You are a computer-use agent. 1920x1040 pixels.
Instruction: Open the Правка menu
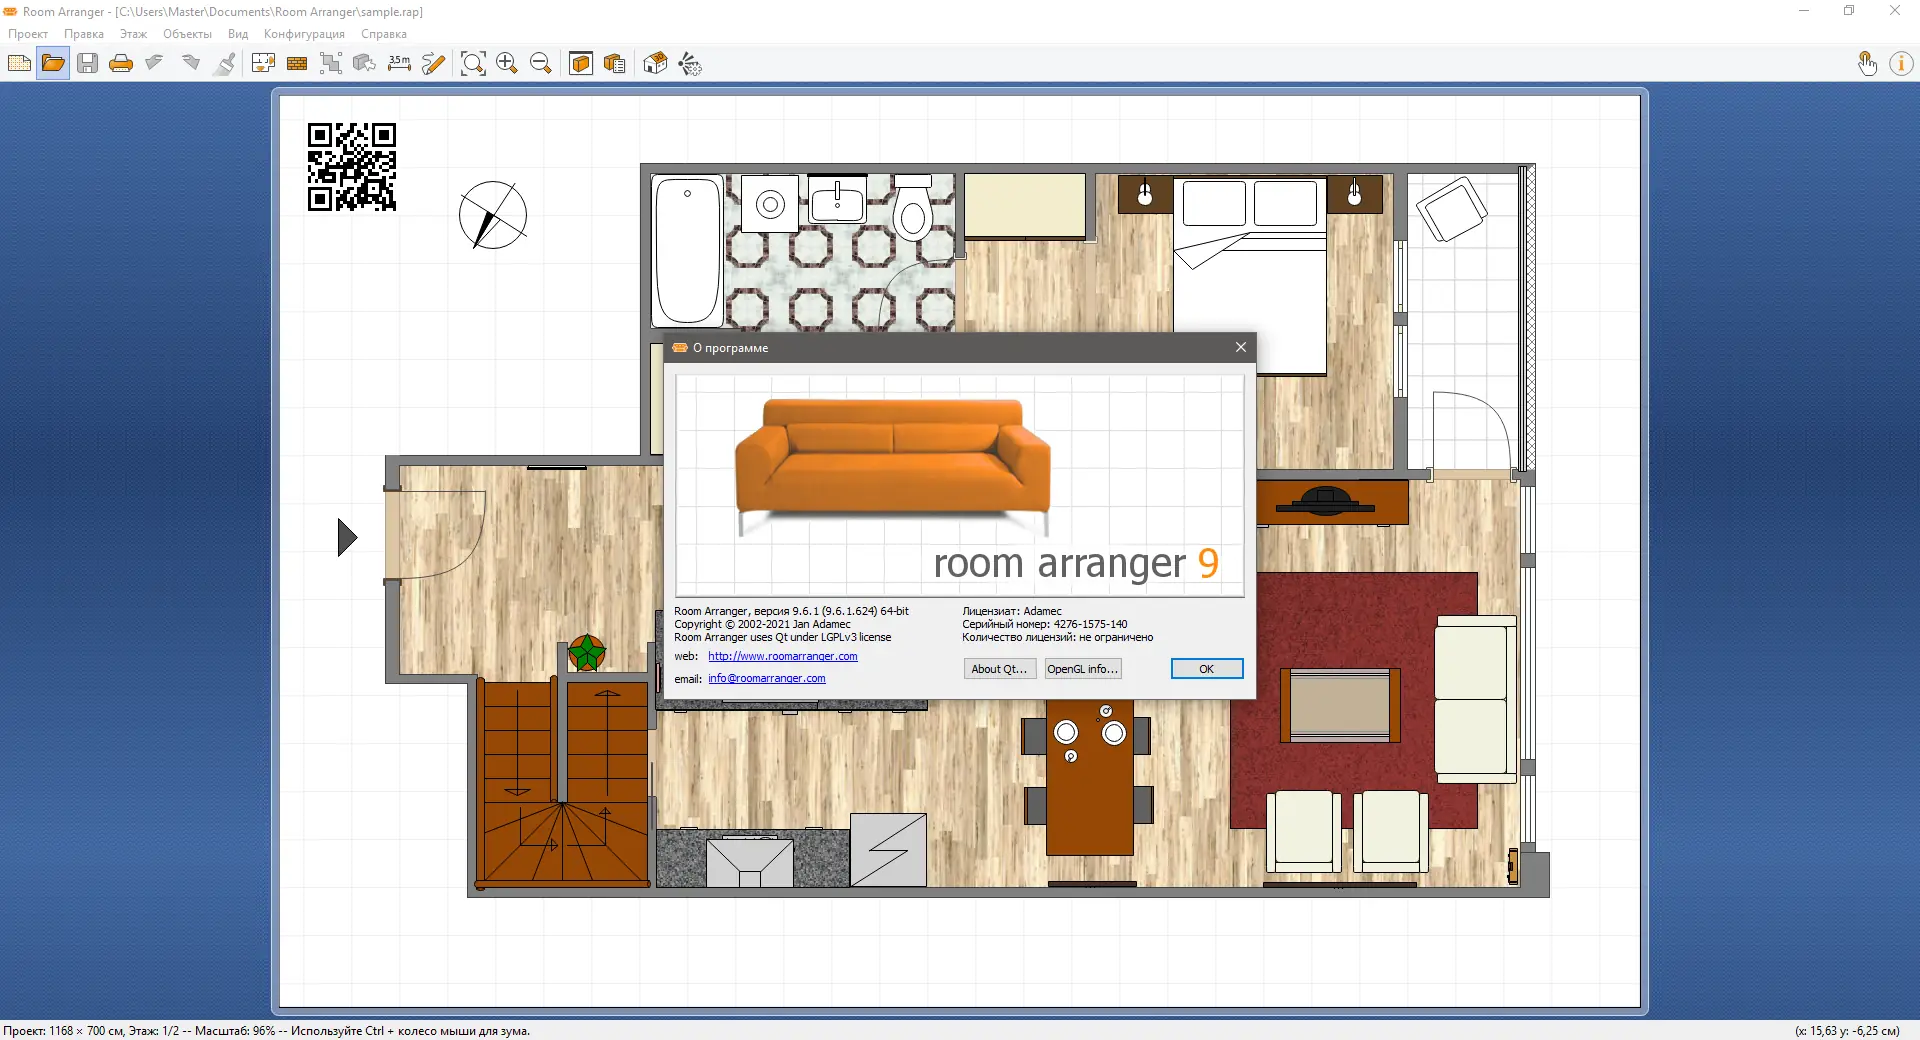pyautogui.click(x=84, y=34)
